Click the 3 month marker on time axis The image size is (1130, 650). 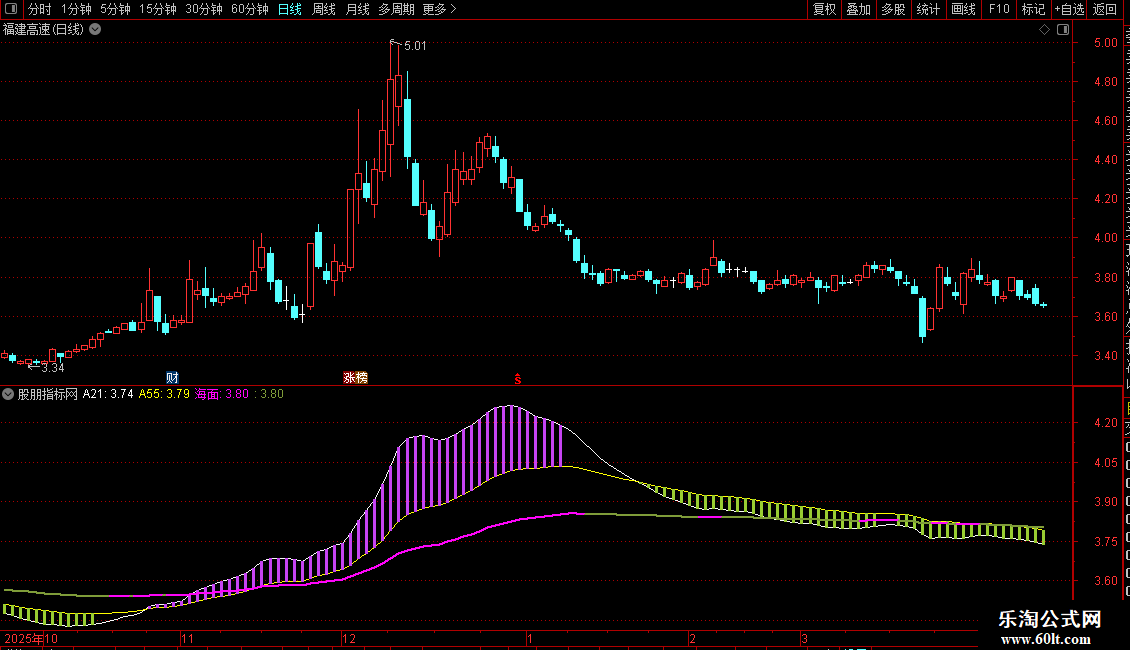click(x=804, y=638)
